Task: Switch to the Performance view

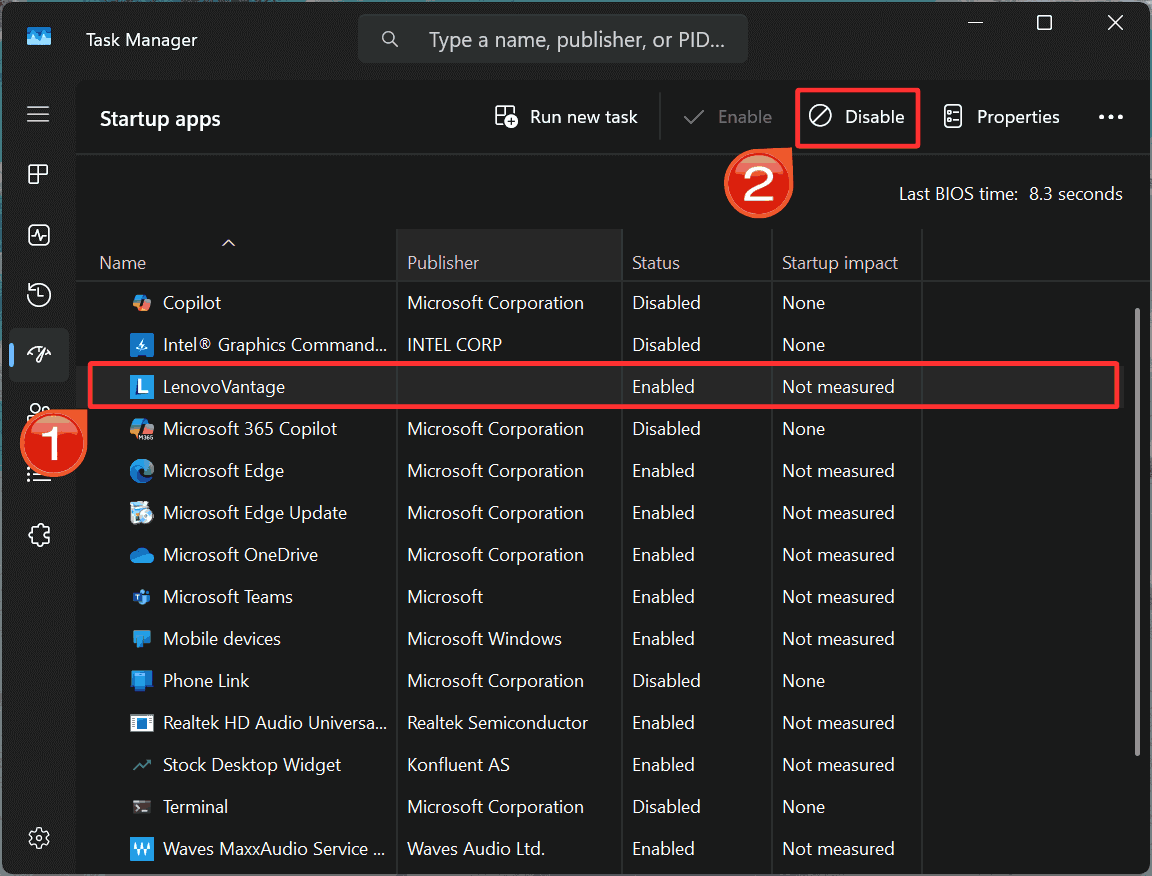Action: 38,235
